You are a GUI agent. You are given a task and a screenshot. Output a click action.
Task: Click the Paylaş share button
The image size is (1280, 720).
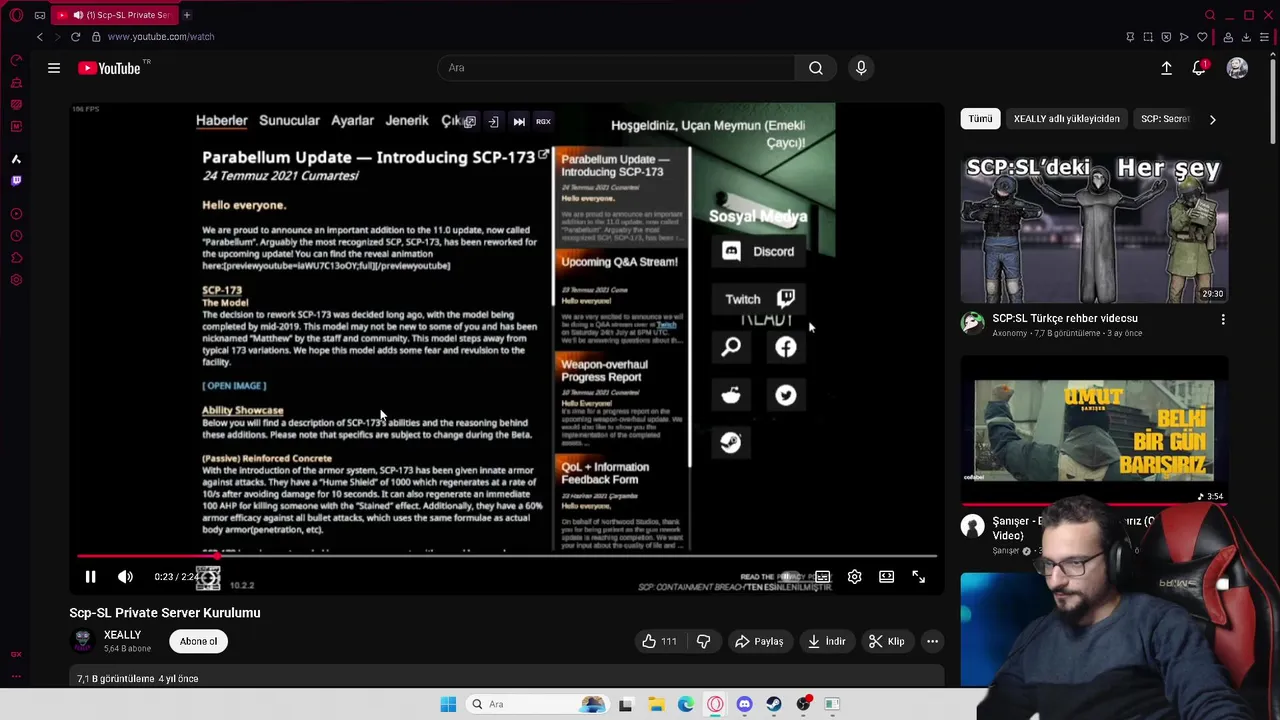[x=759, y=641]
